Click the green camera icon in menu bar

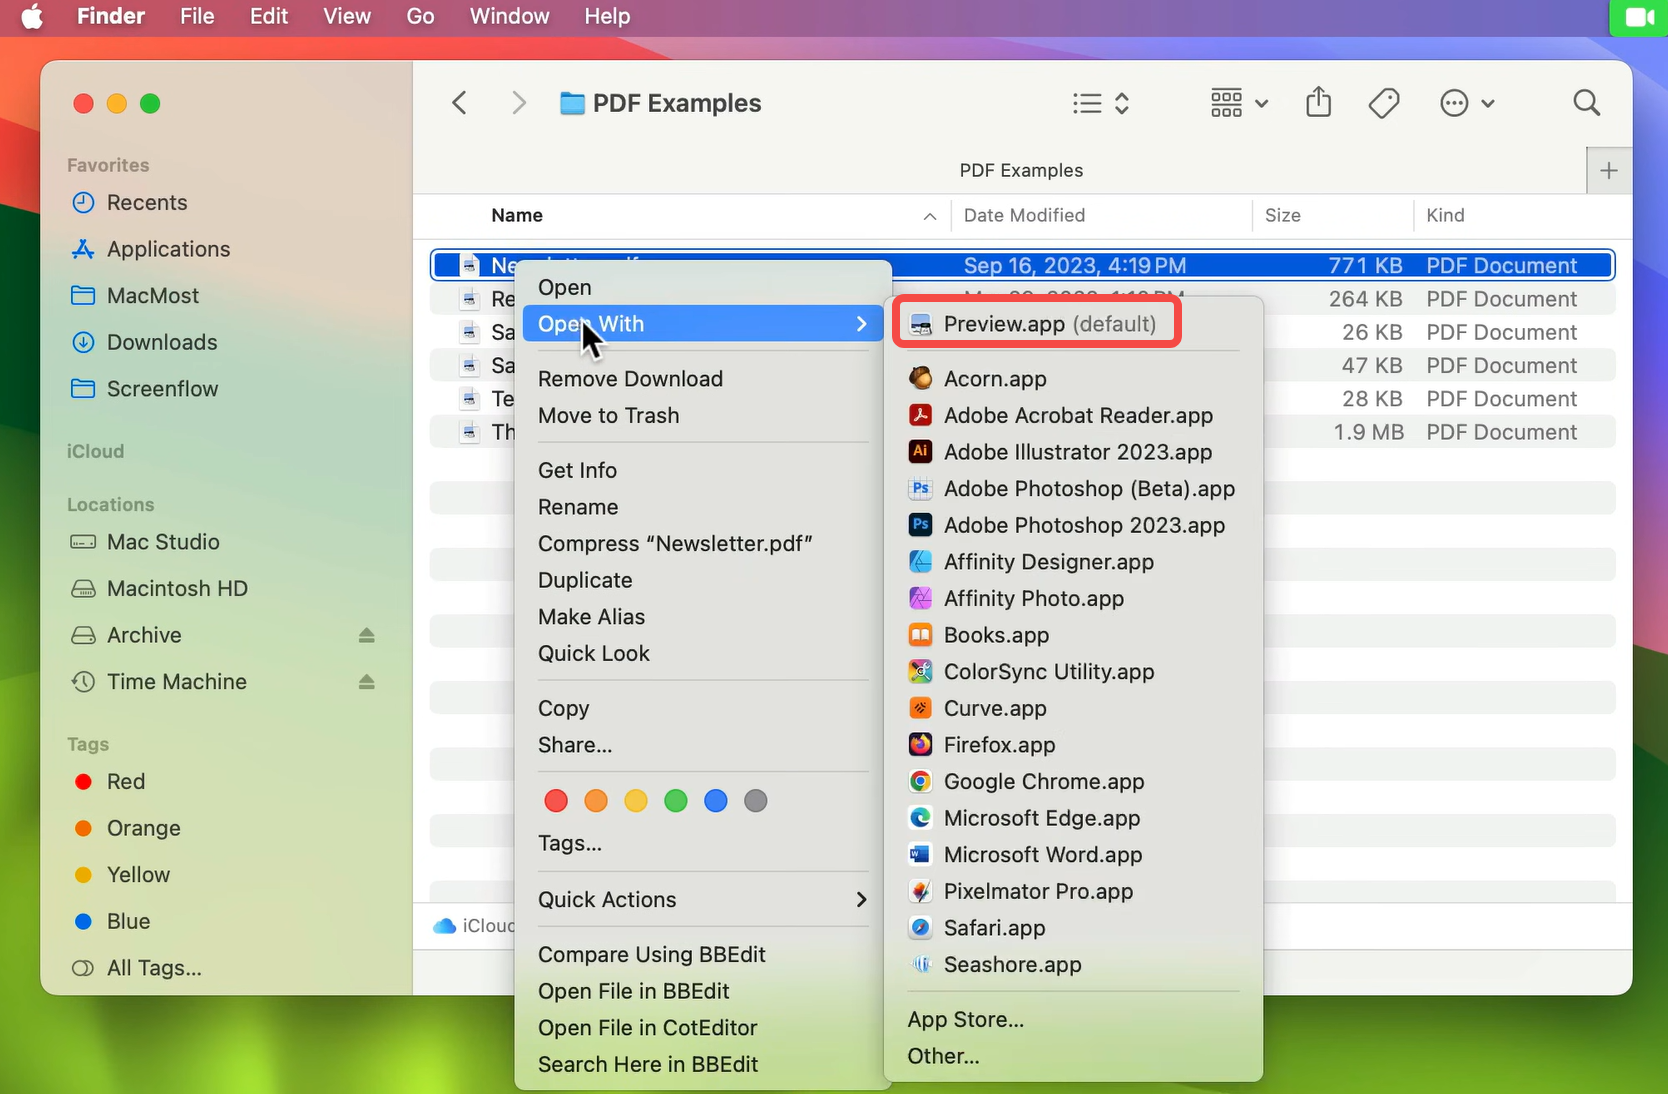[x=1639, y=18]
